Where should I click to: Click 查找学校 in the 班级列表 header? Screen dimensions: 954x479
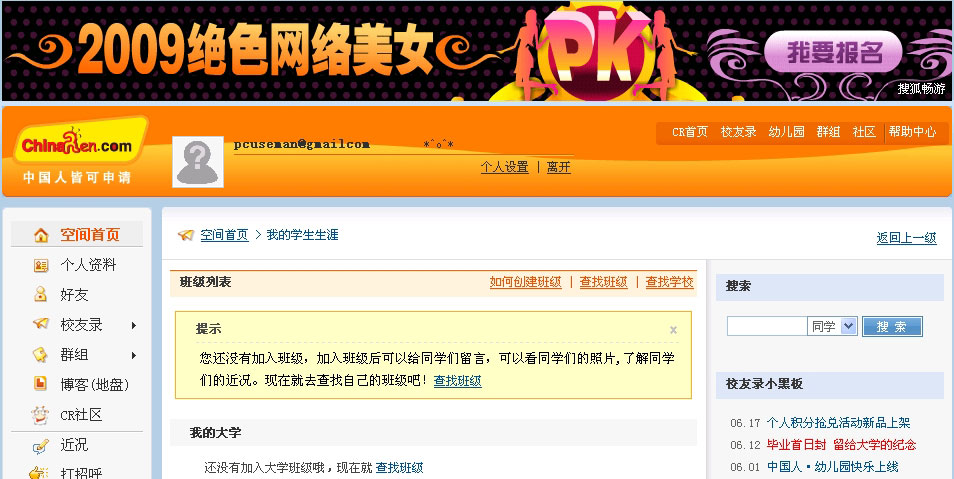click(669, 282)
